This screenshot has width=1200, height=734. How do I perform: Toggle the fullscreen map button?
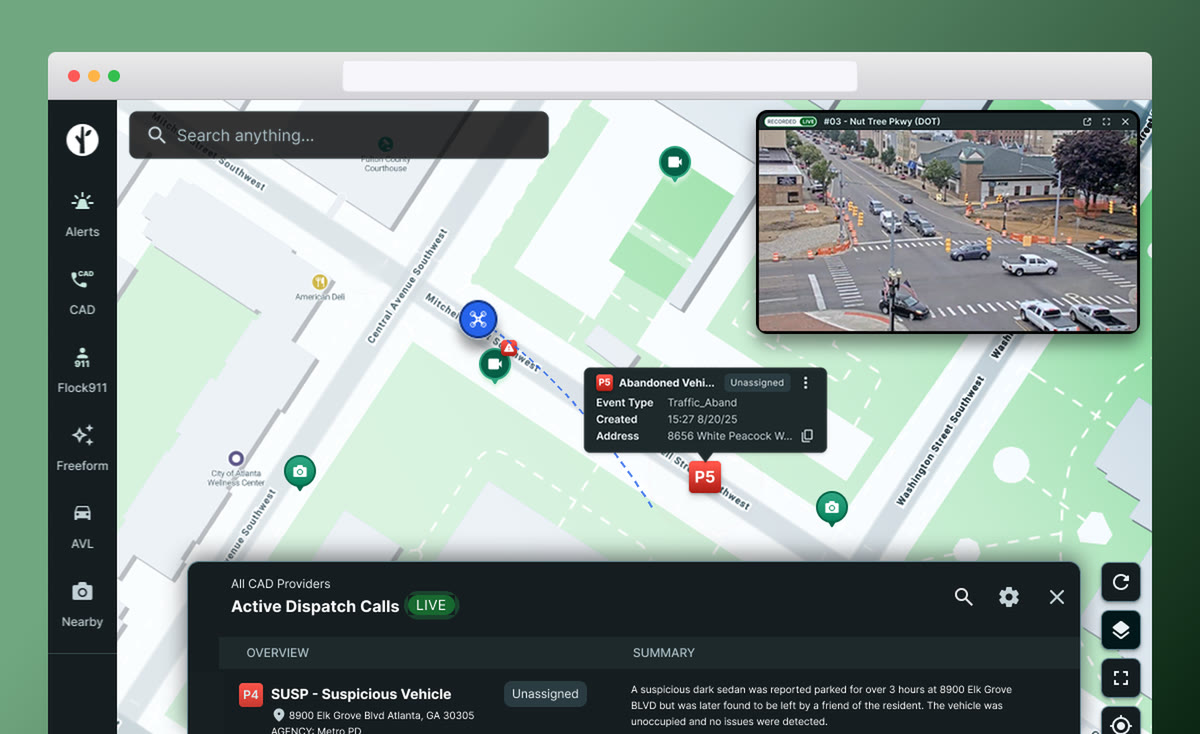pos(1121,678)
